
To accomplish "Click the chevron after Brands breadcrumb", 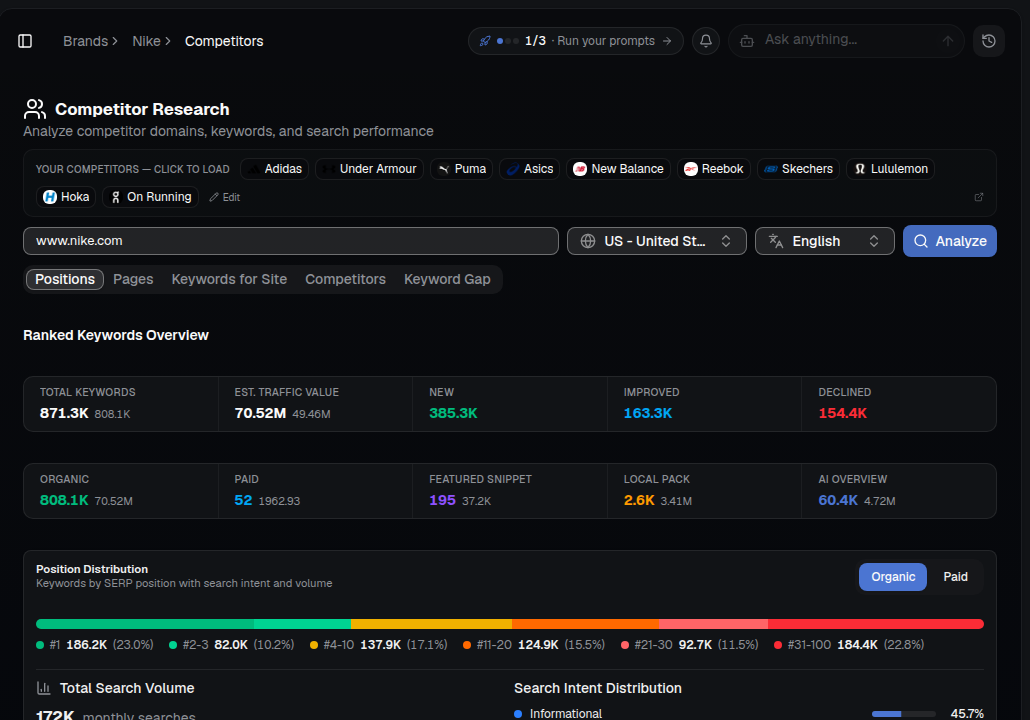I will pos(115,41).
